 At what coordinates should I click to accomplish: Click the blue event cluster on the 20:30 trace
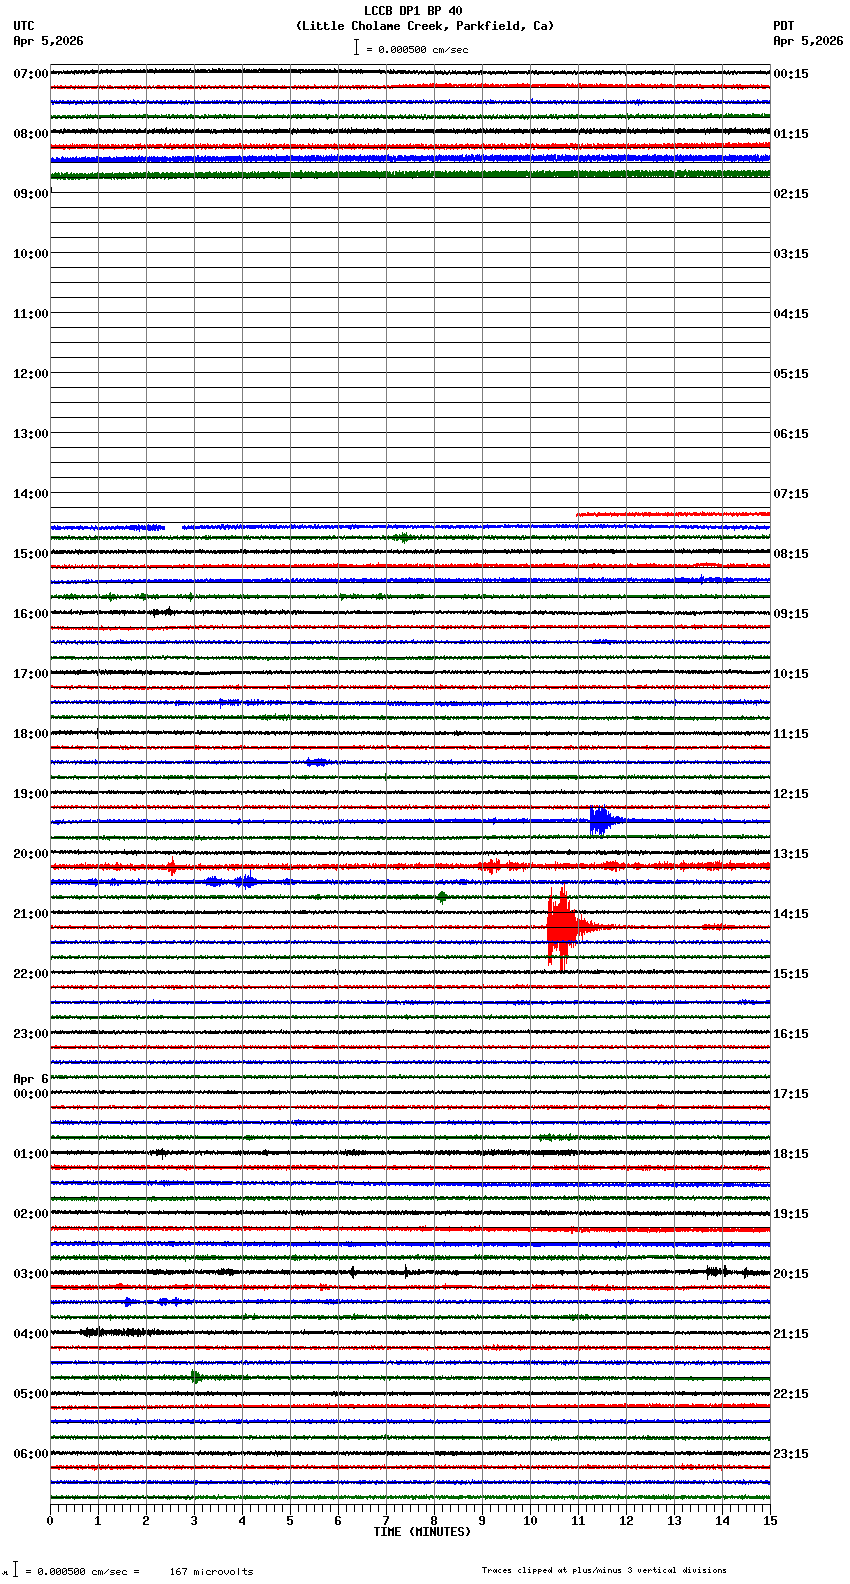[232, 881]
